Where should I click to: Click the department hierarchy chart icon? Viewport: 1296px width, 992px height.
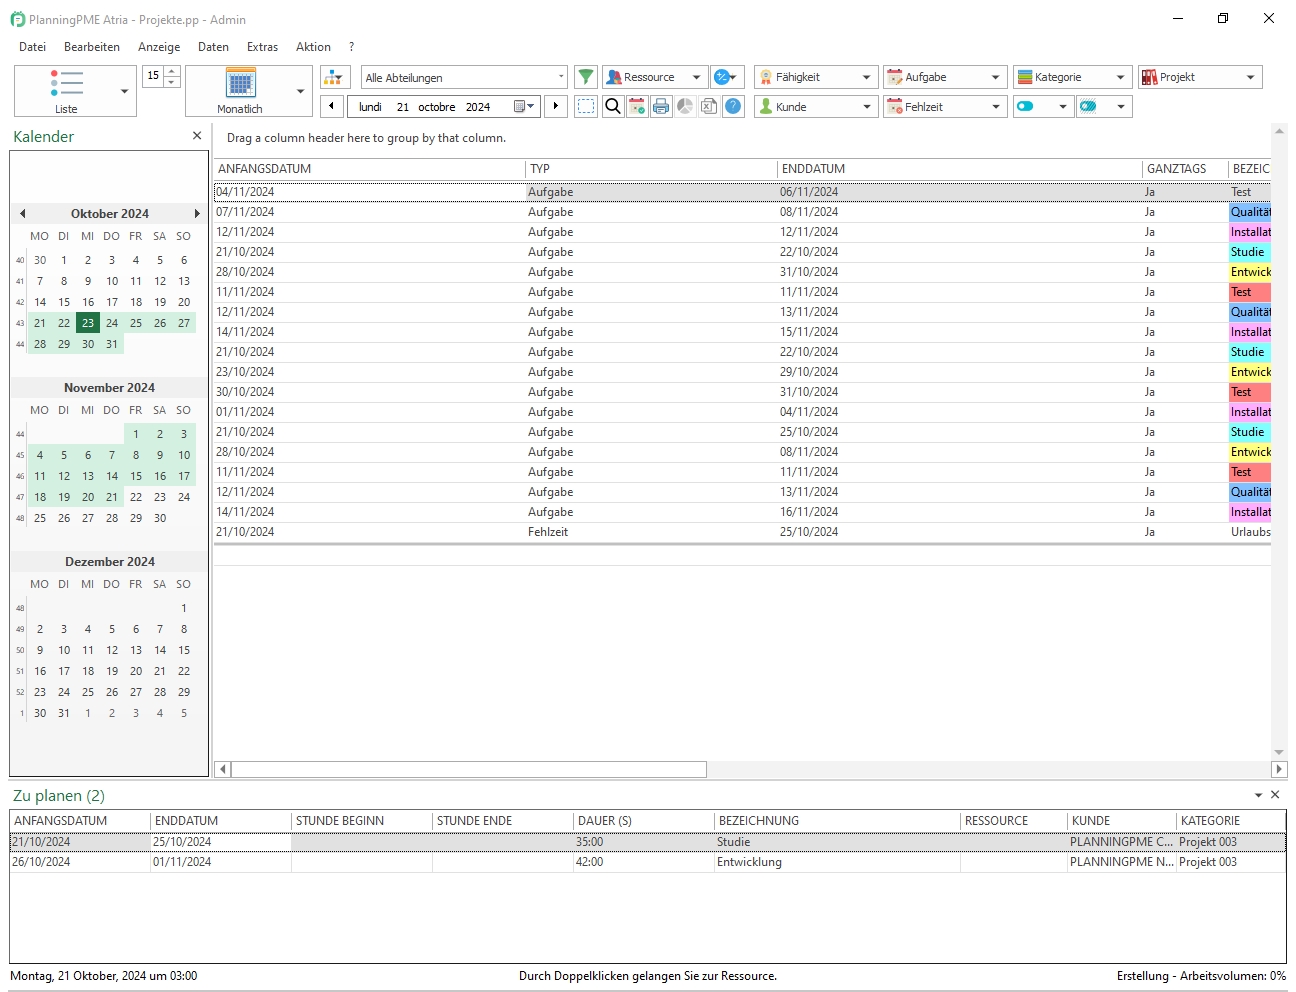point(334,77)
